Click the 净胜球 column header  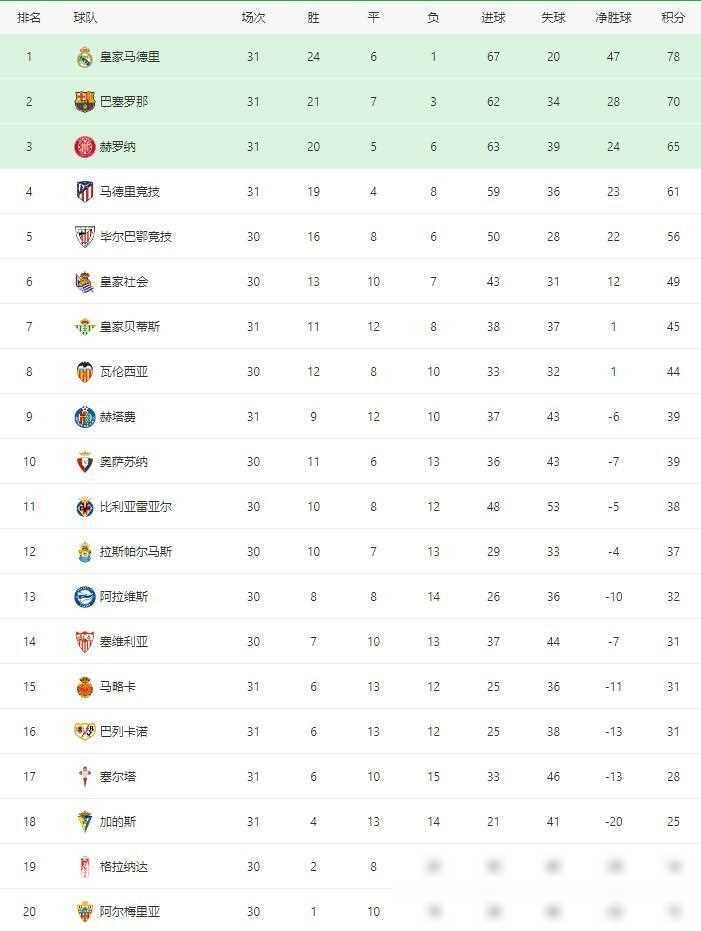coord(613,18)
